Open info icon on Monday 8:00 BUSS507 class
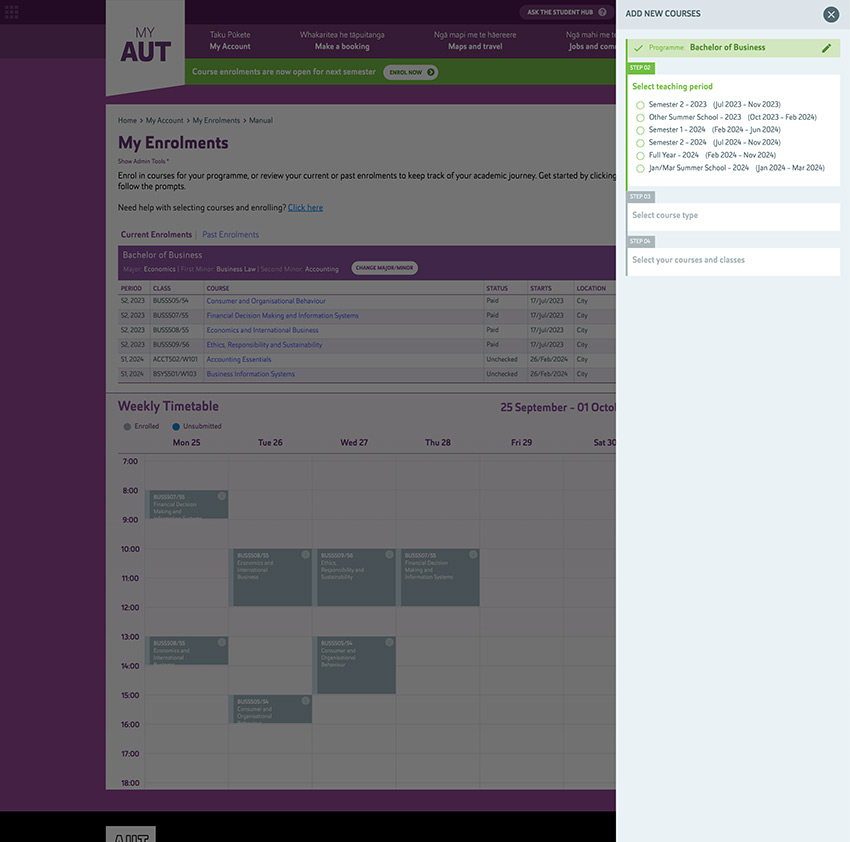The image size is (850, 842). coord(222,496)
